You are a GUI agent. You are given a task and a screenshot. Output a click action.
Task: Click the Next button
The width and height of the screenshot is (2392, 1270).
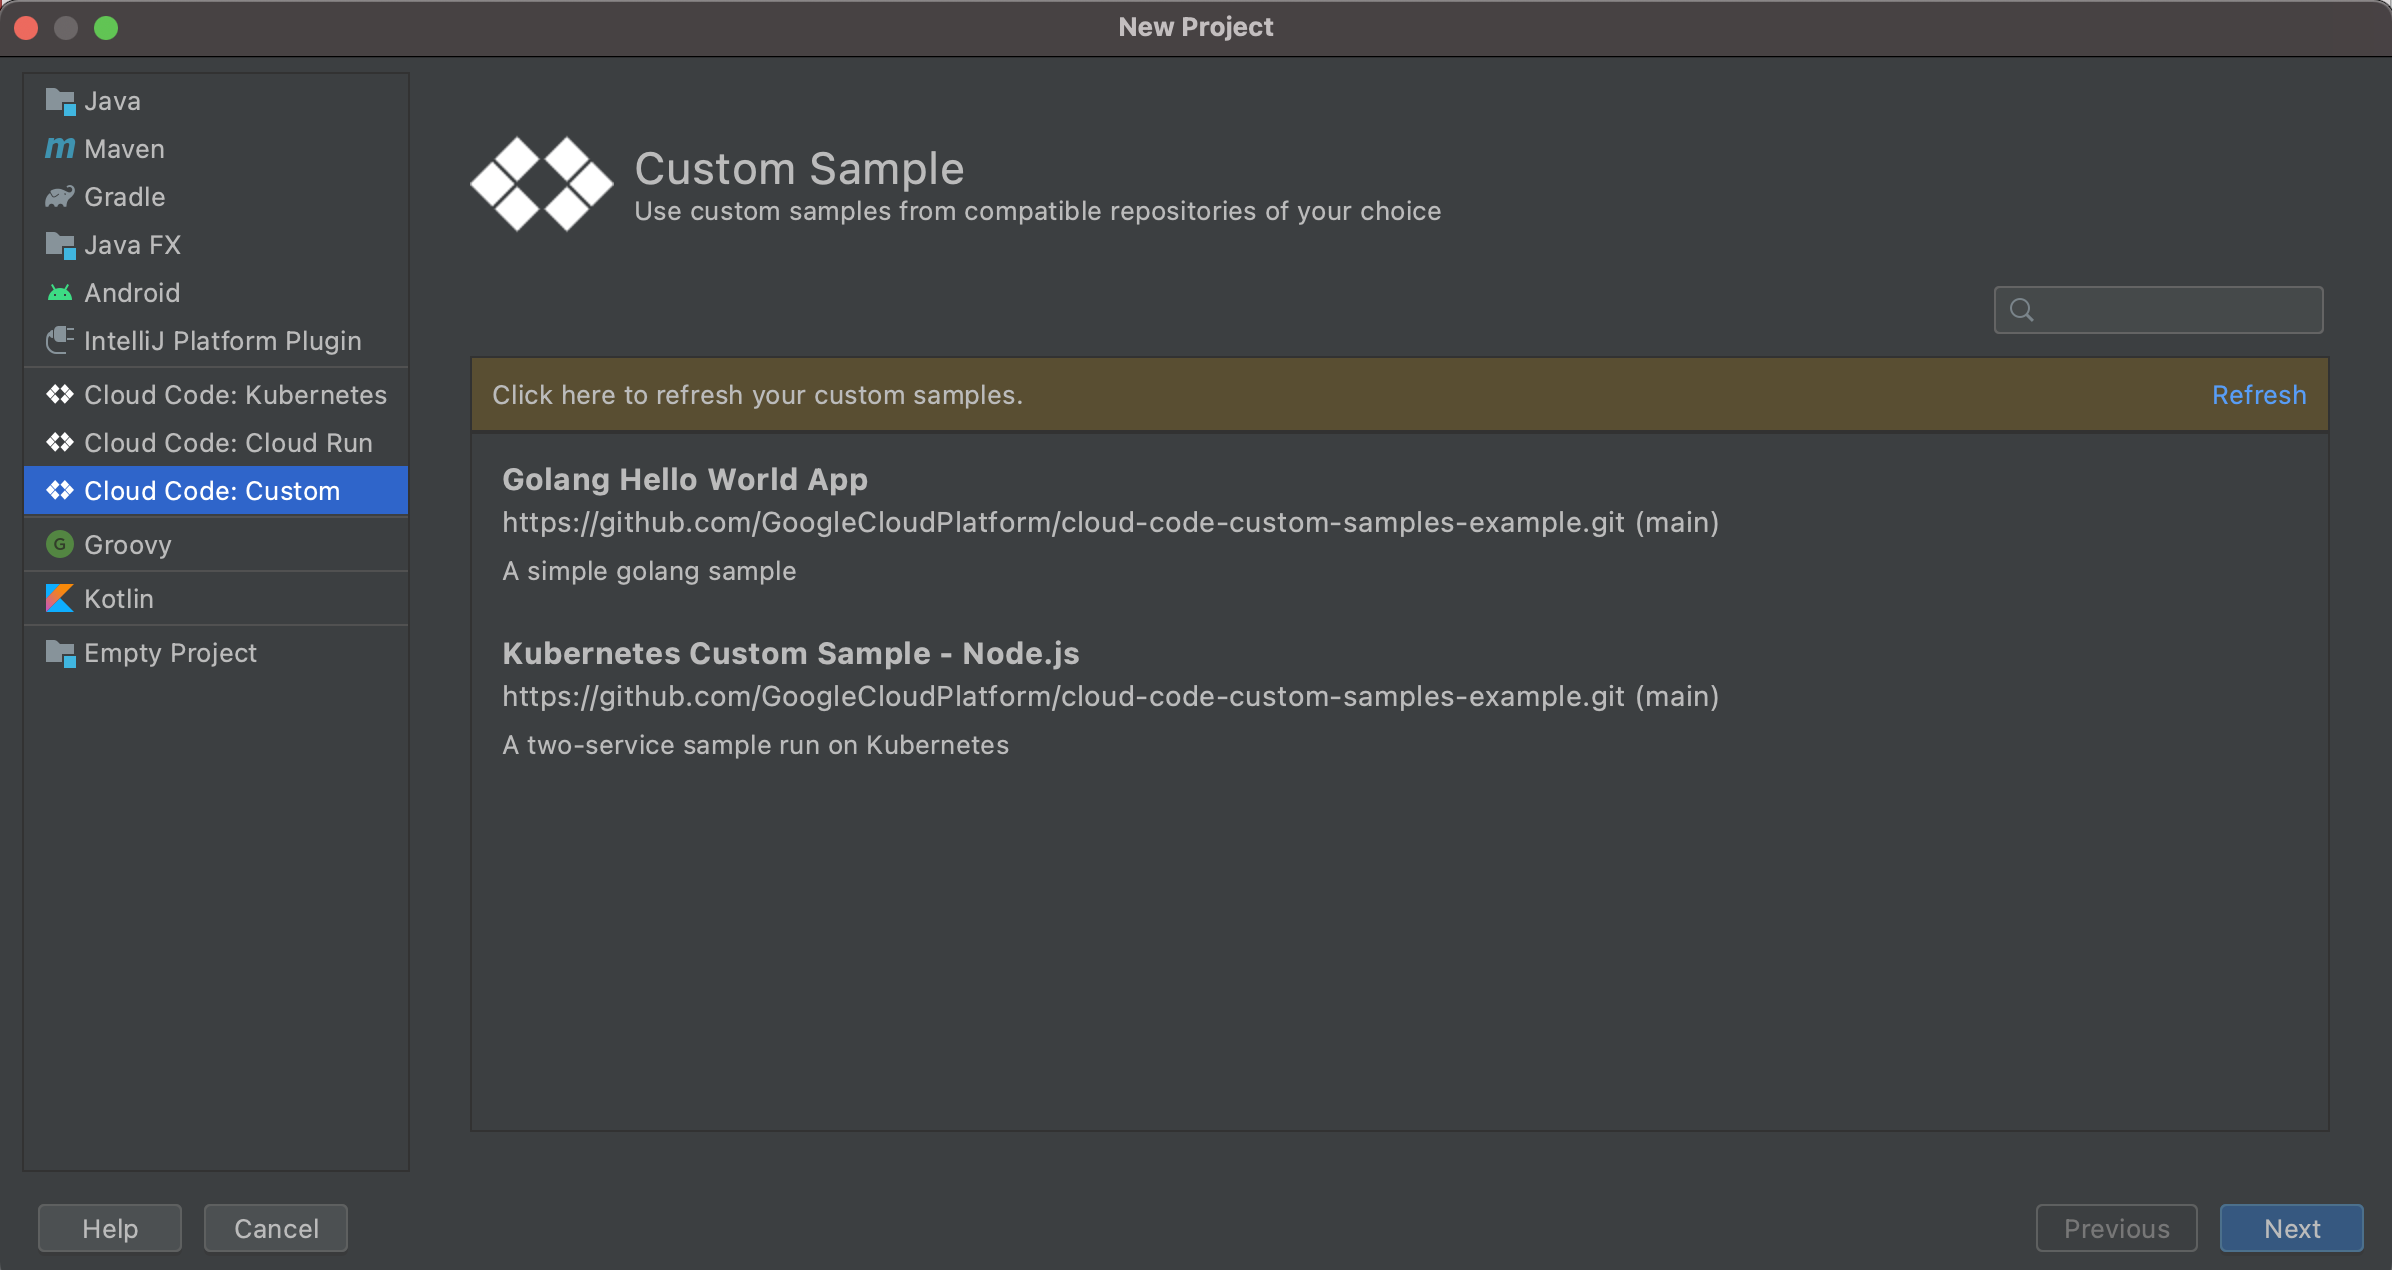[2290, 1228]
